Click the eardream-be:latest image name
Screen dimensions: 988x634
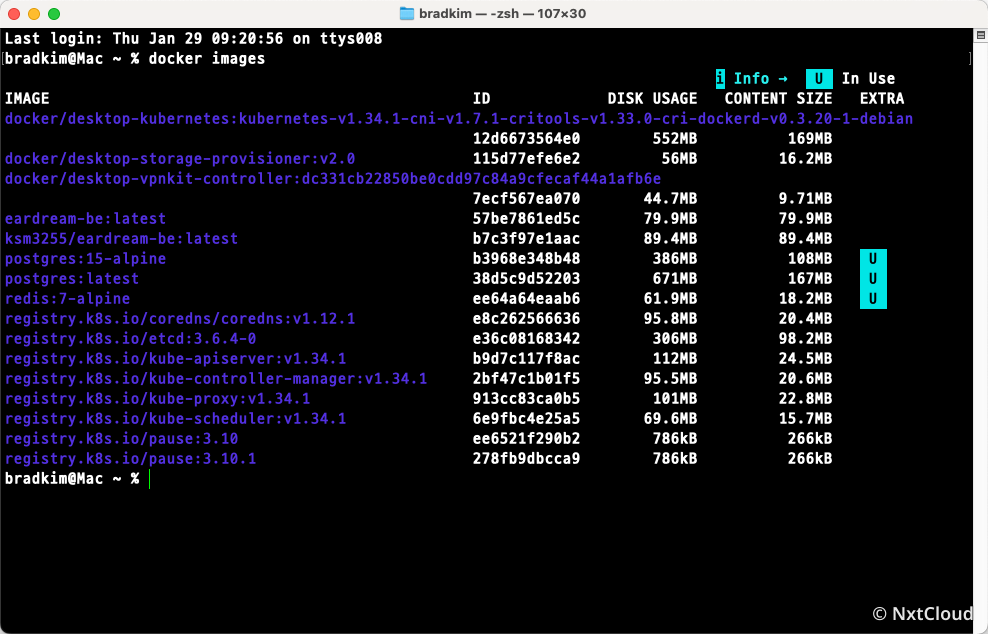click(x=85, y=219)
